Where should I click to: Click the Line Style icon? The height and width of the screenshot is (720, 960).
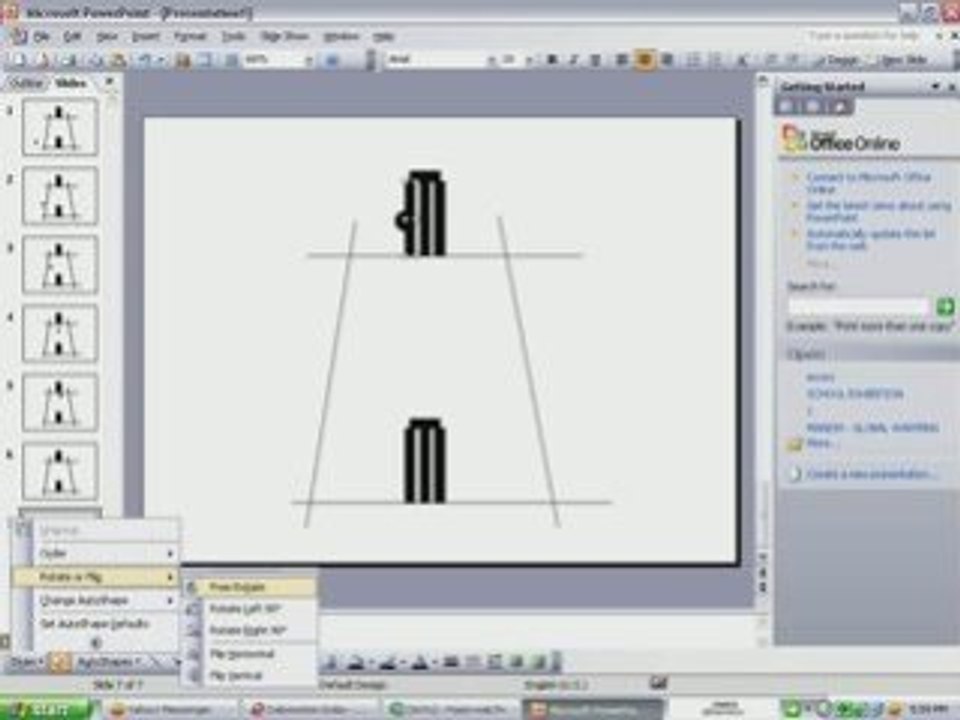click(451, 661)
